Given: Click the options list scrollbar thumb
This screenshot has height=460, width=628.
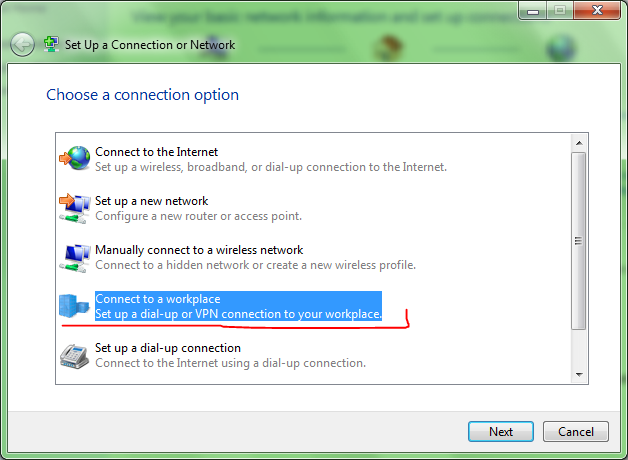Looking at the screenshot, I should click(x=577, y=240).
